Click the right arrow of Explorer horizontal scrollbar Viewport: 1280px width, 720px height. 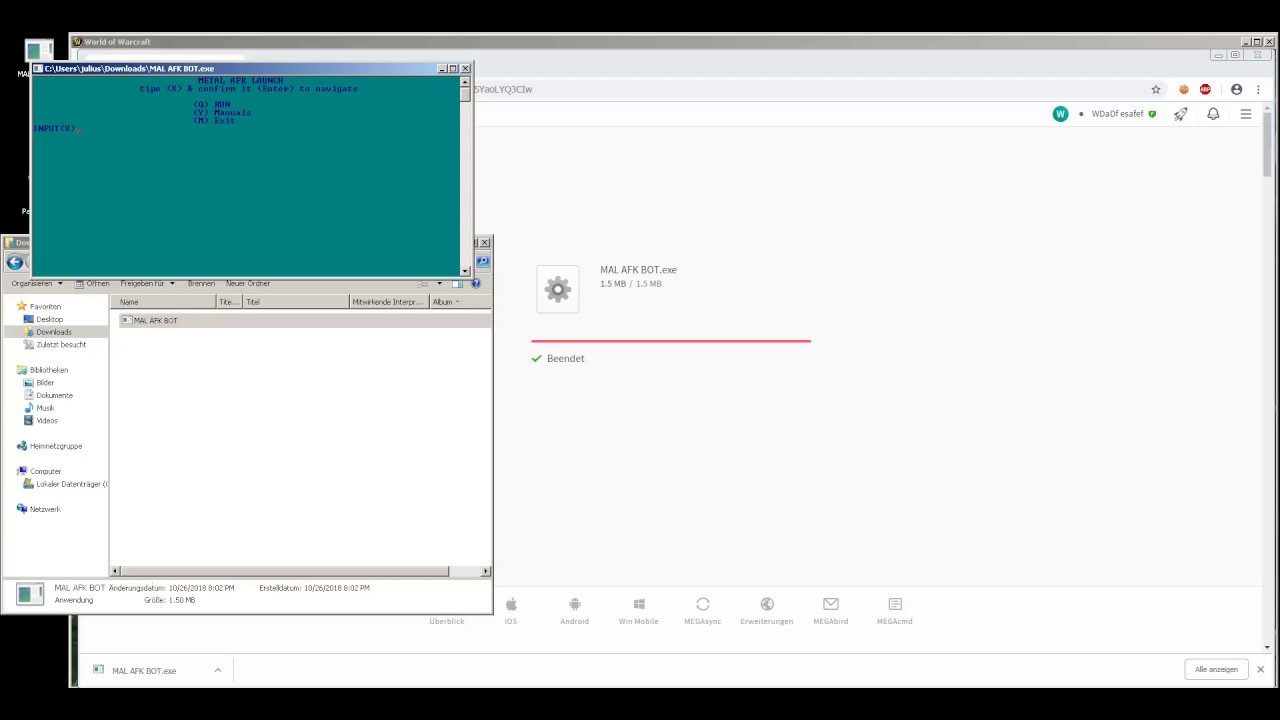[x=486, y=571]
